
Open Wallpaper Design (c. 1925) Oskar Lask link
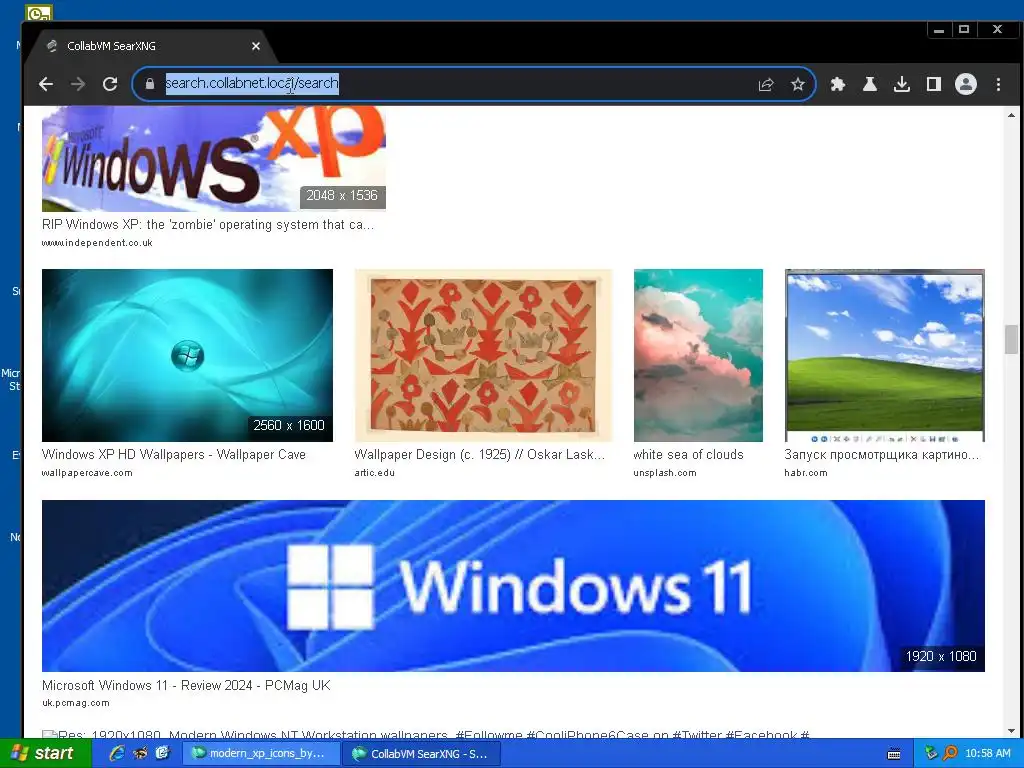(479, 455)
